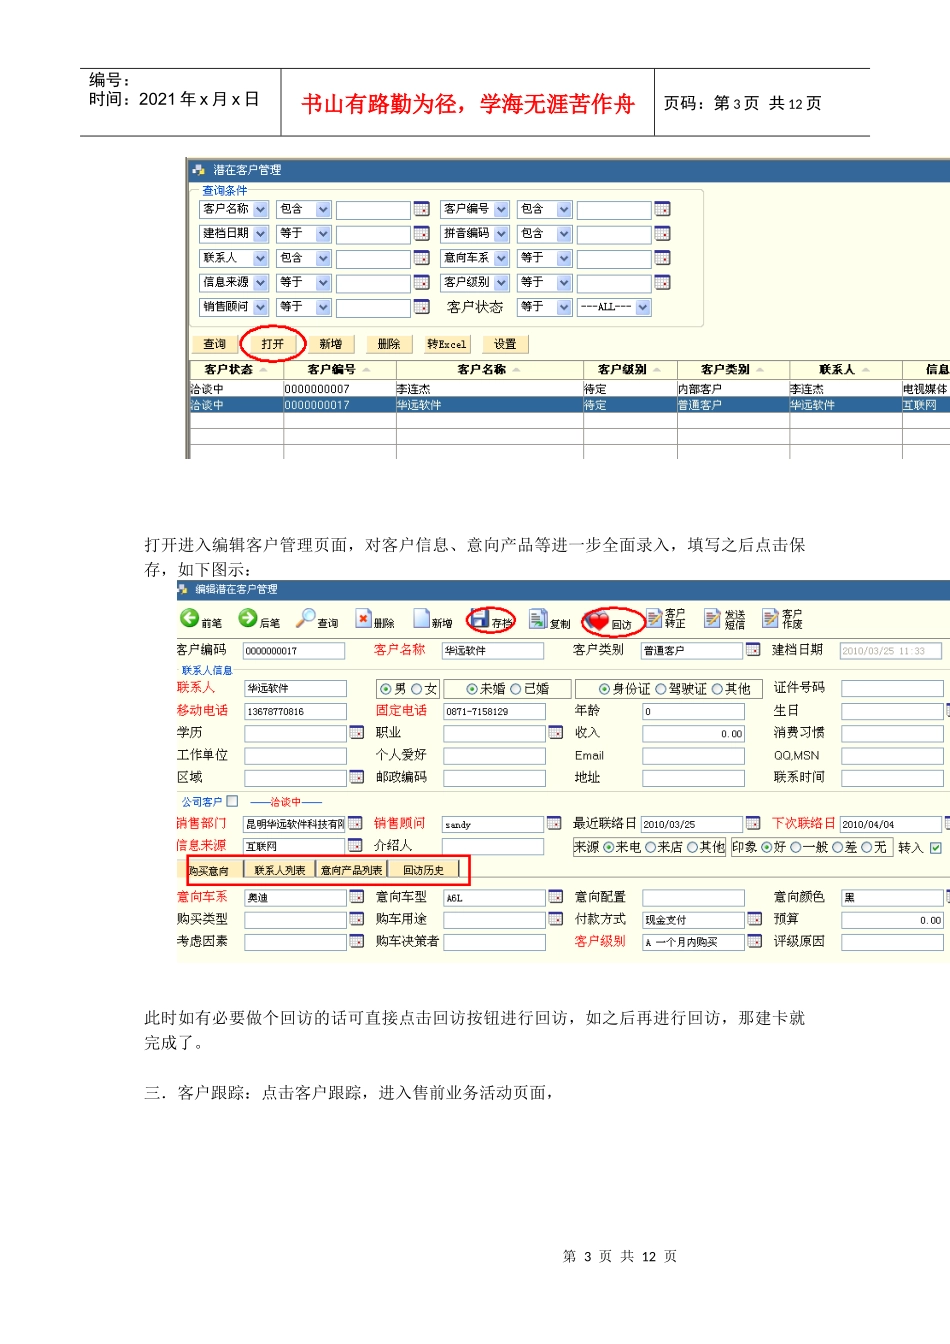The width and height of the screenshot is (950, 1344).
Task: Open calendar icon beside 建档日期 query field
Action: click(421, 233)
